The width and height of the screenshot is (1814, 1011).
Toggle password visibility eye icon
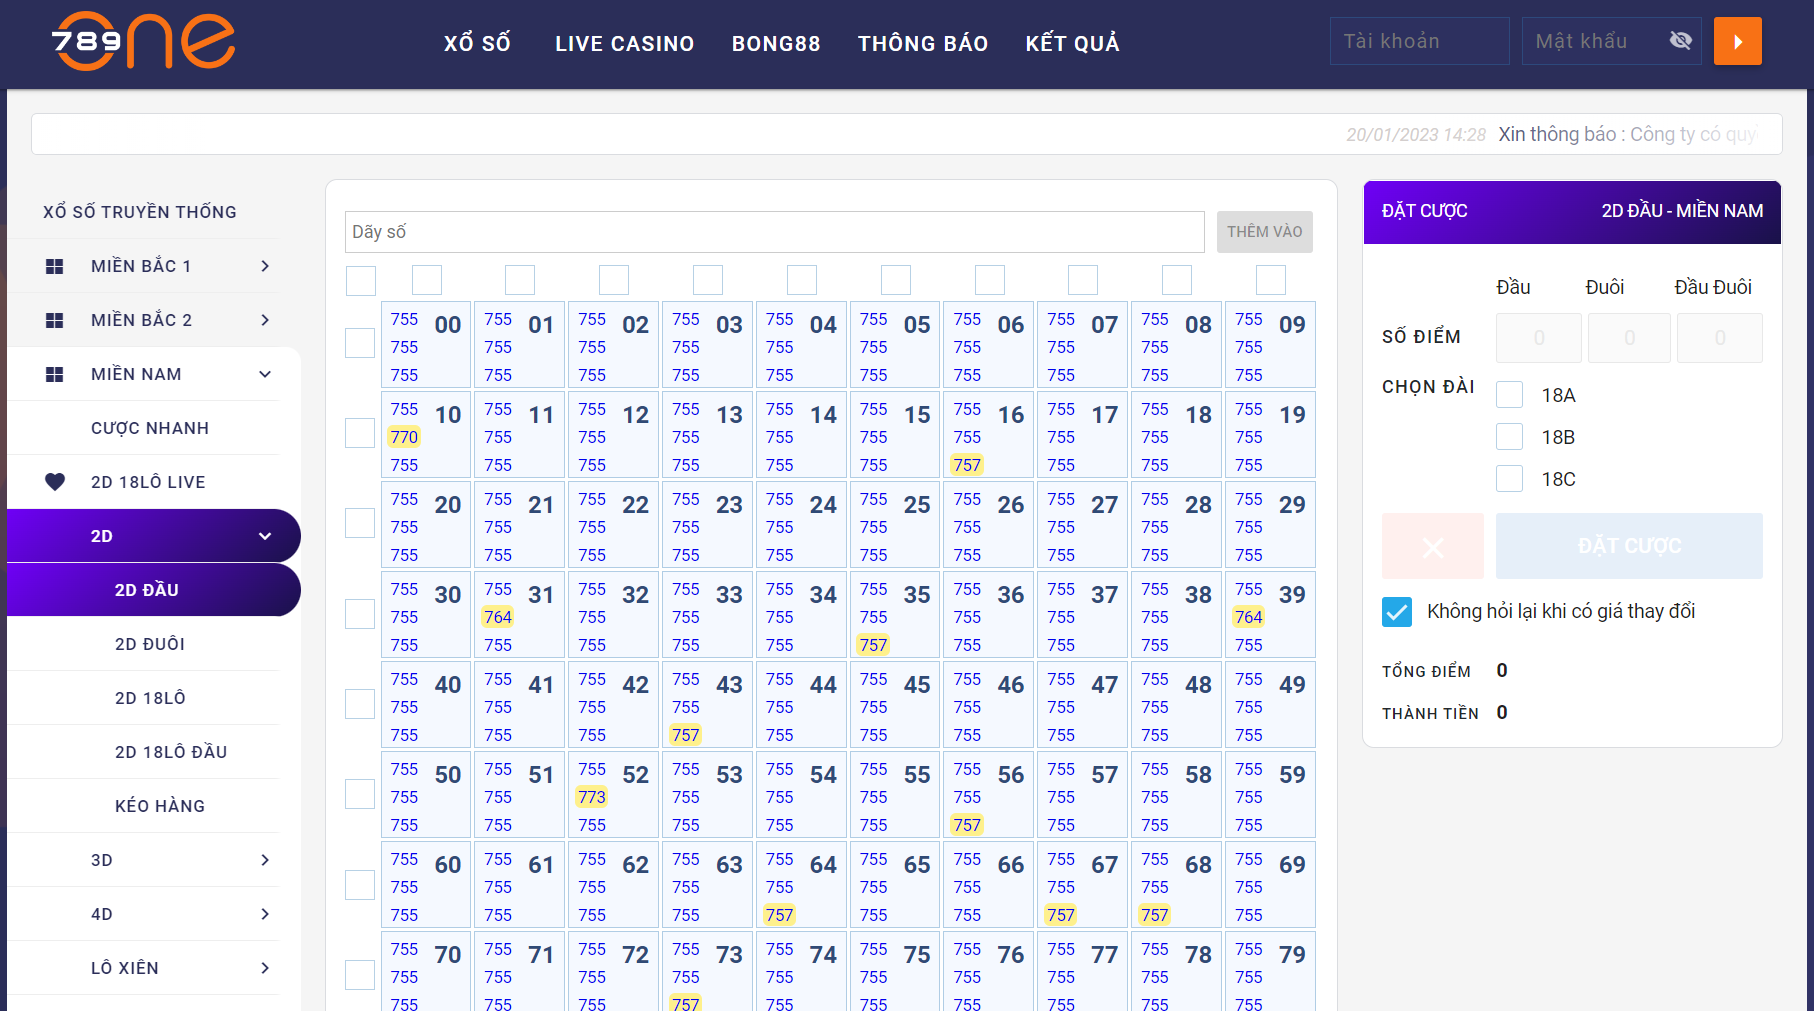(1680, 41)
